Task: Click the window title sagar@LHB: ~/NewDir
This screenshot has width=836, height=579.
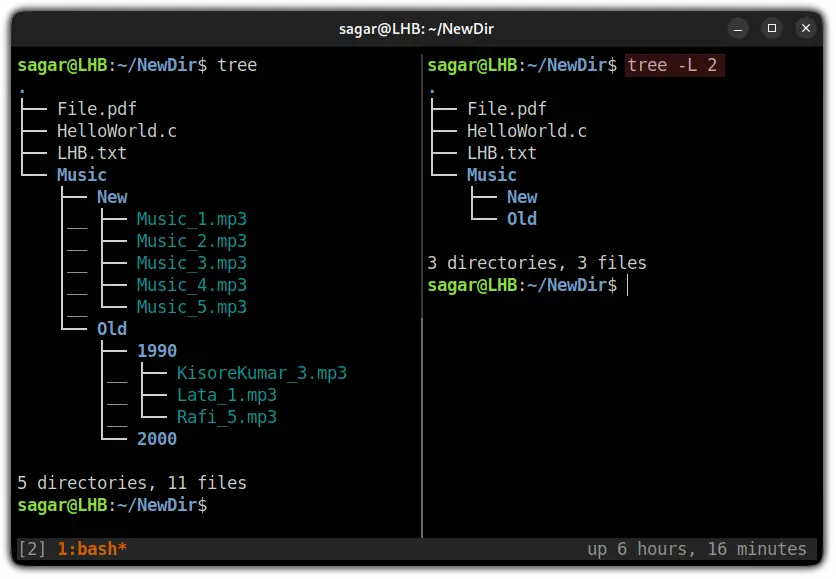Action: coord(418,28)
